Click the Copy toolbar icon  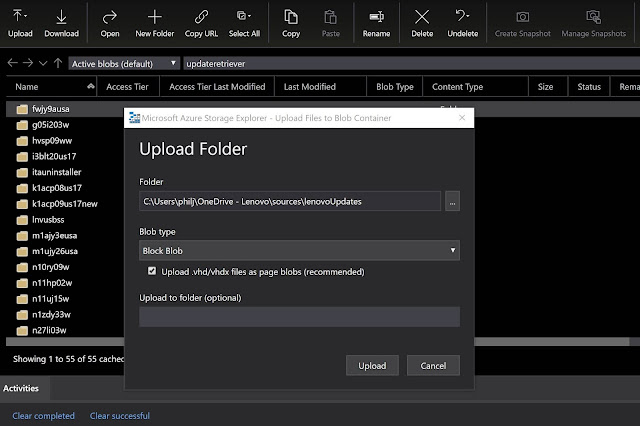[291, 23]
